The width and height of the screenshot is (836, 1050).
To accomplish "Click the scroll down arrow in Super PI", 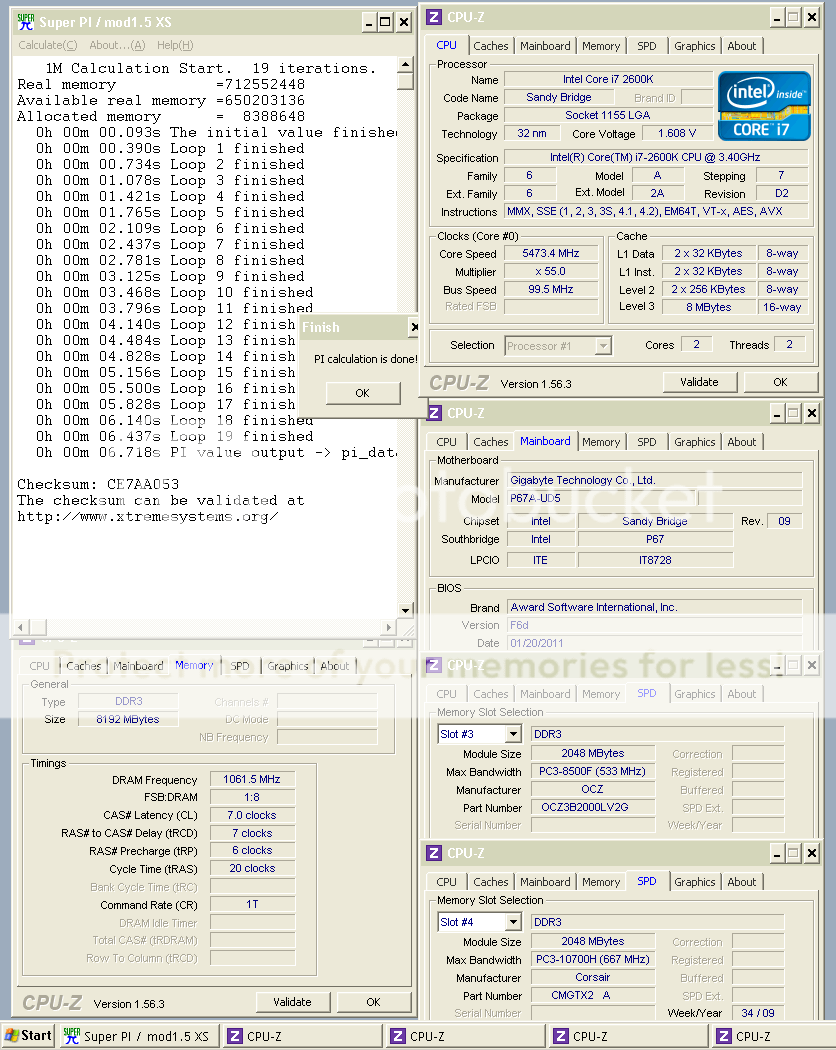I will click(x=405, y=610).
